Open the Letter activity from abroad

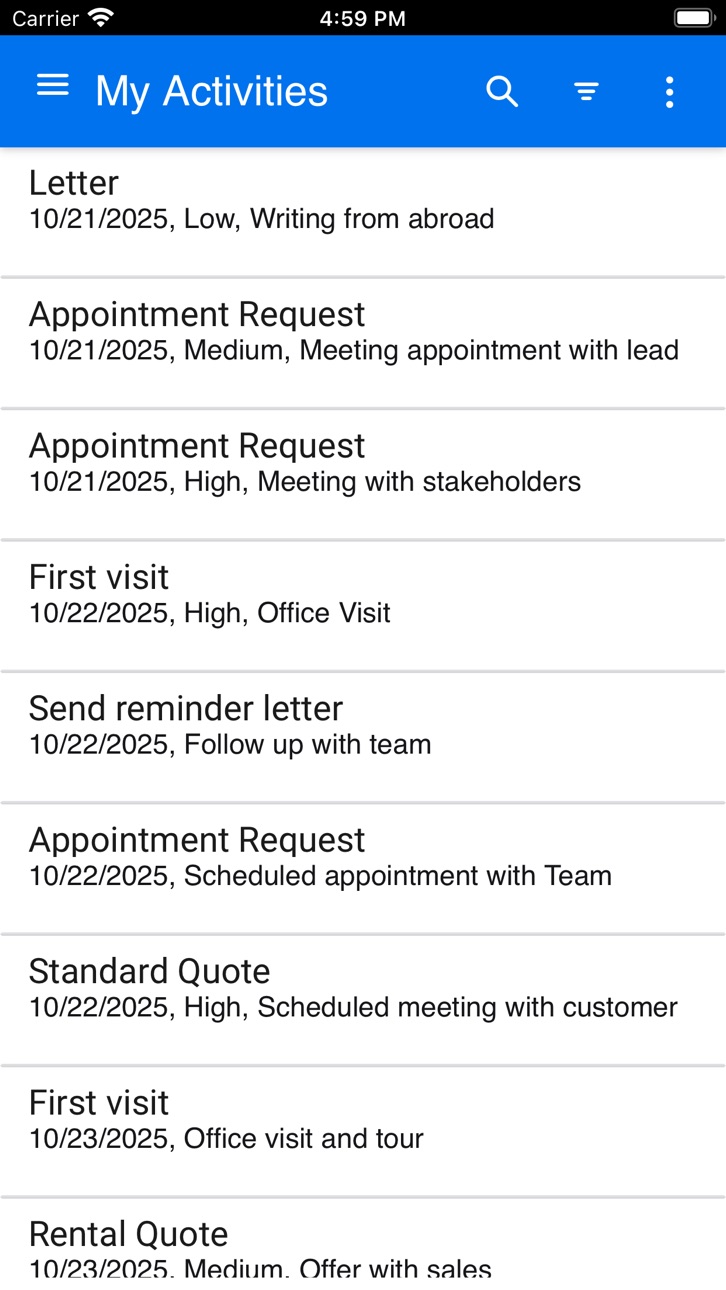[x=363, y=212]
